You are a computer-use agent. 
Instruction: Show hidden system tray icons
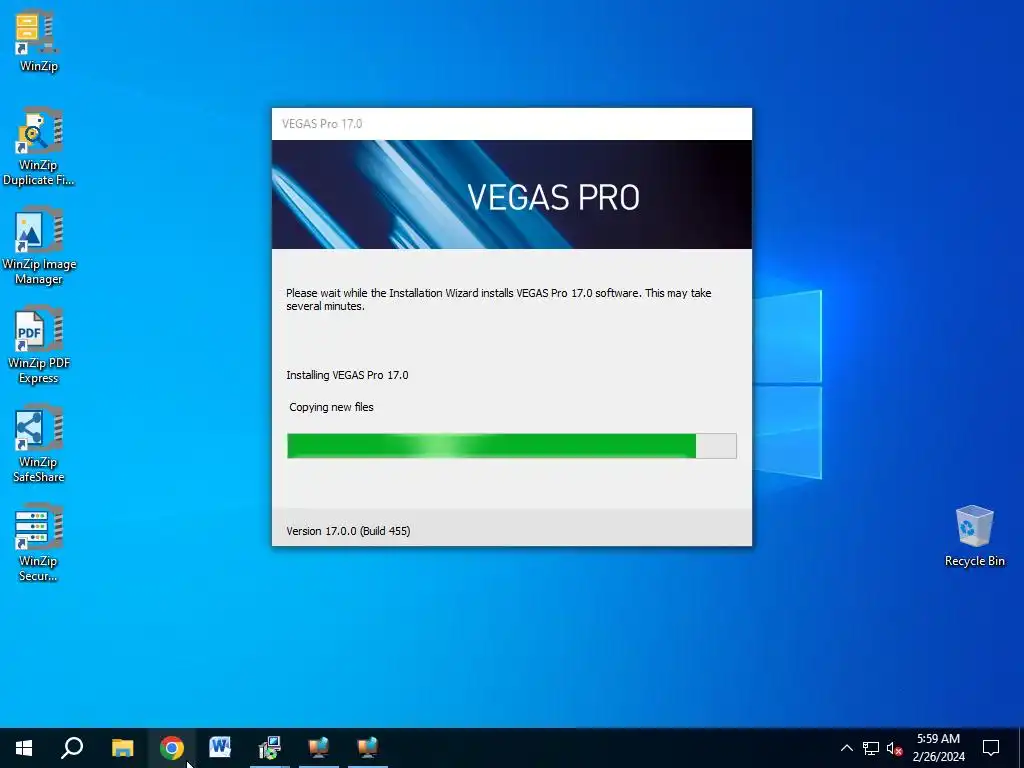[x=846, y=748]
